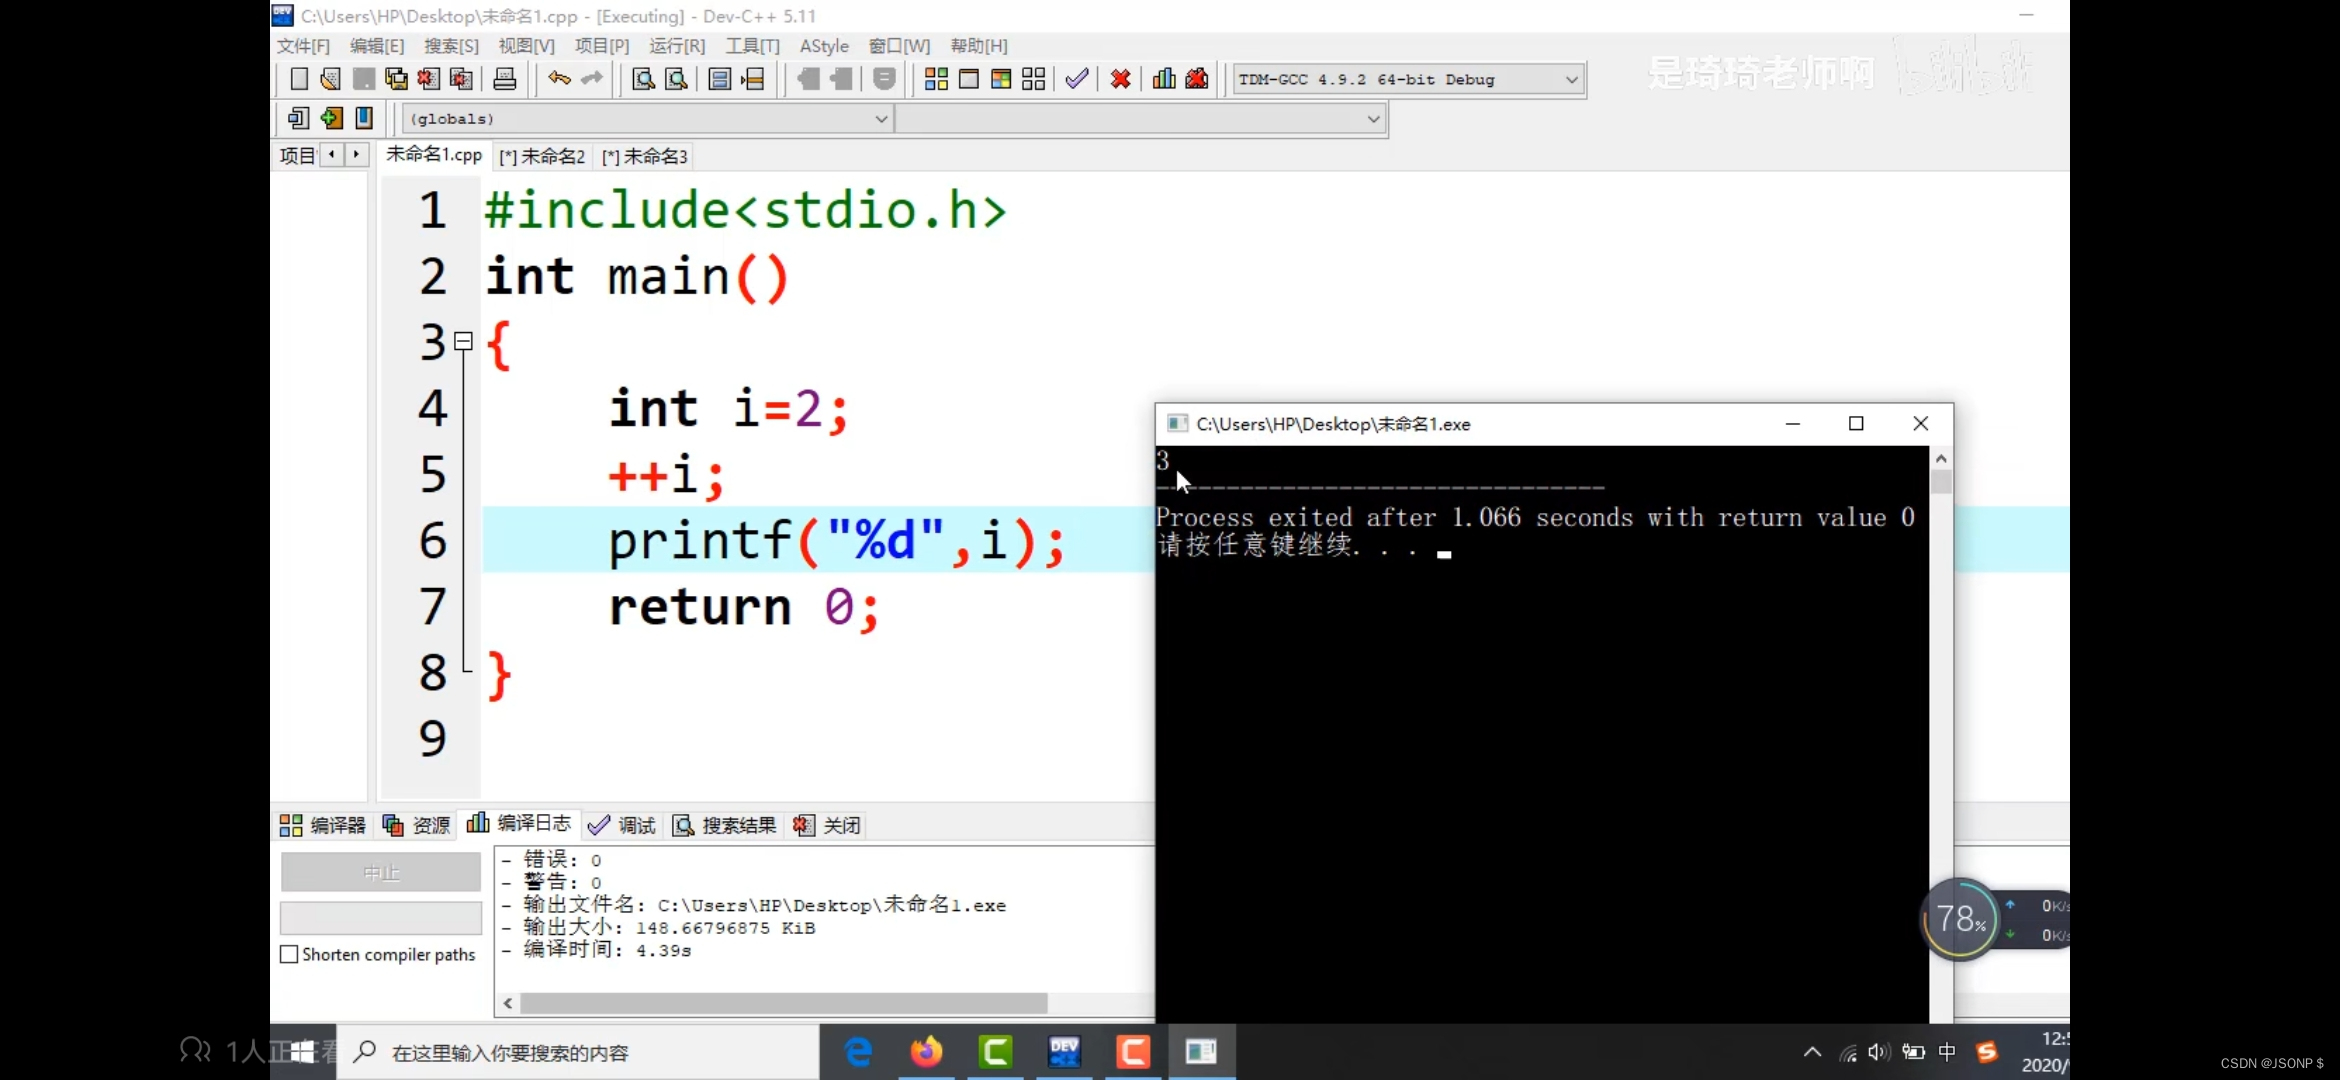2340x1080 pixels.
Task: Open the TDM-GCC compiler set dropdown
Action: (1571, 79)
